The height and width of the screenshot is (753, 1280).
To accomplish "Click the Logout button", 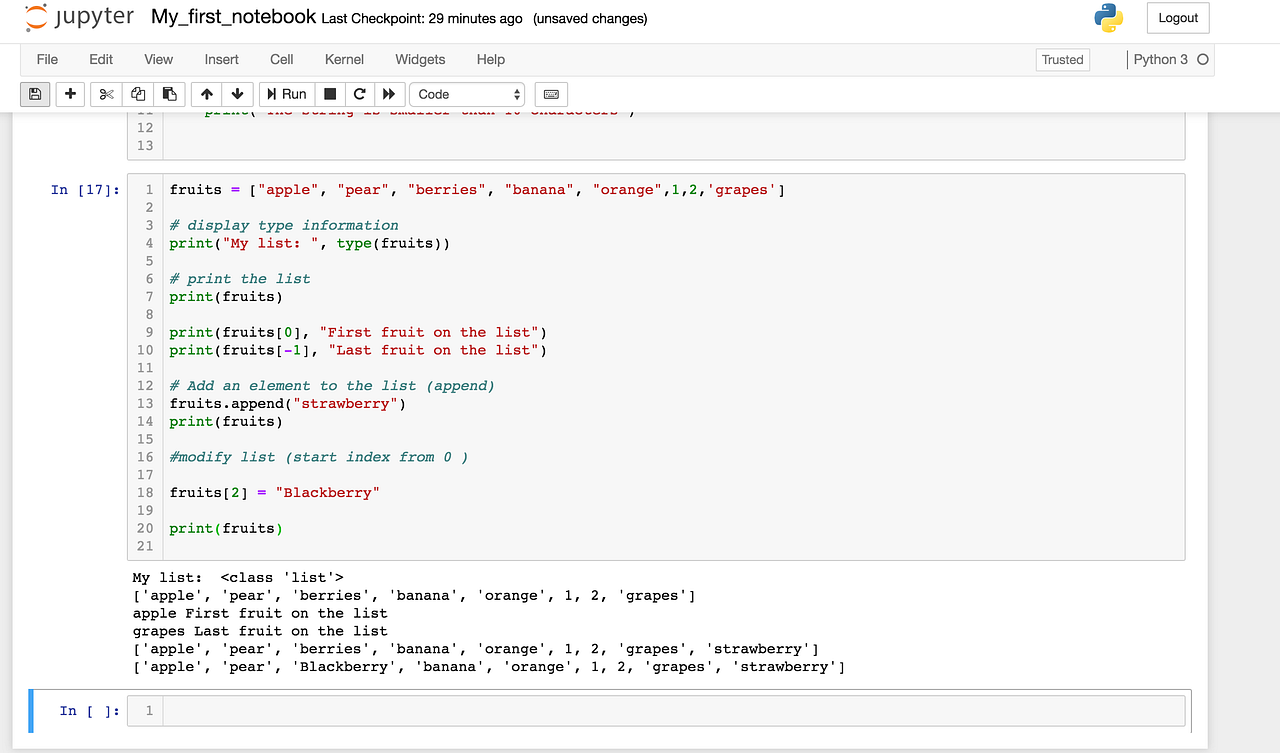I will point(1177,17).
